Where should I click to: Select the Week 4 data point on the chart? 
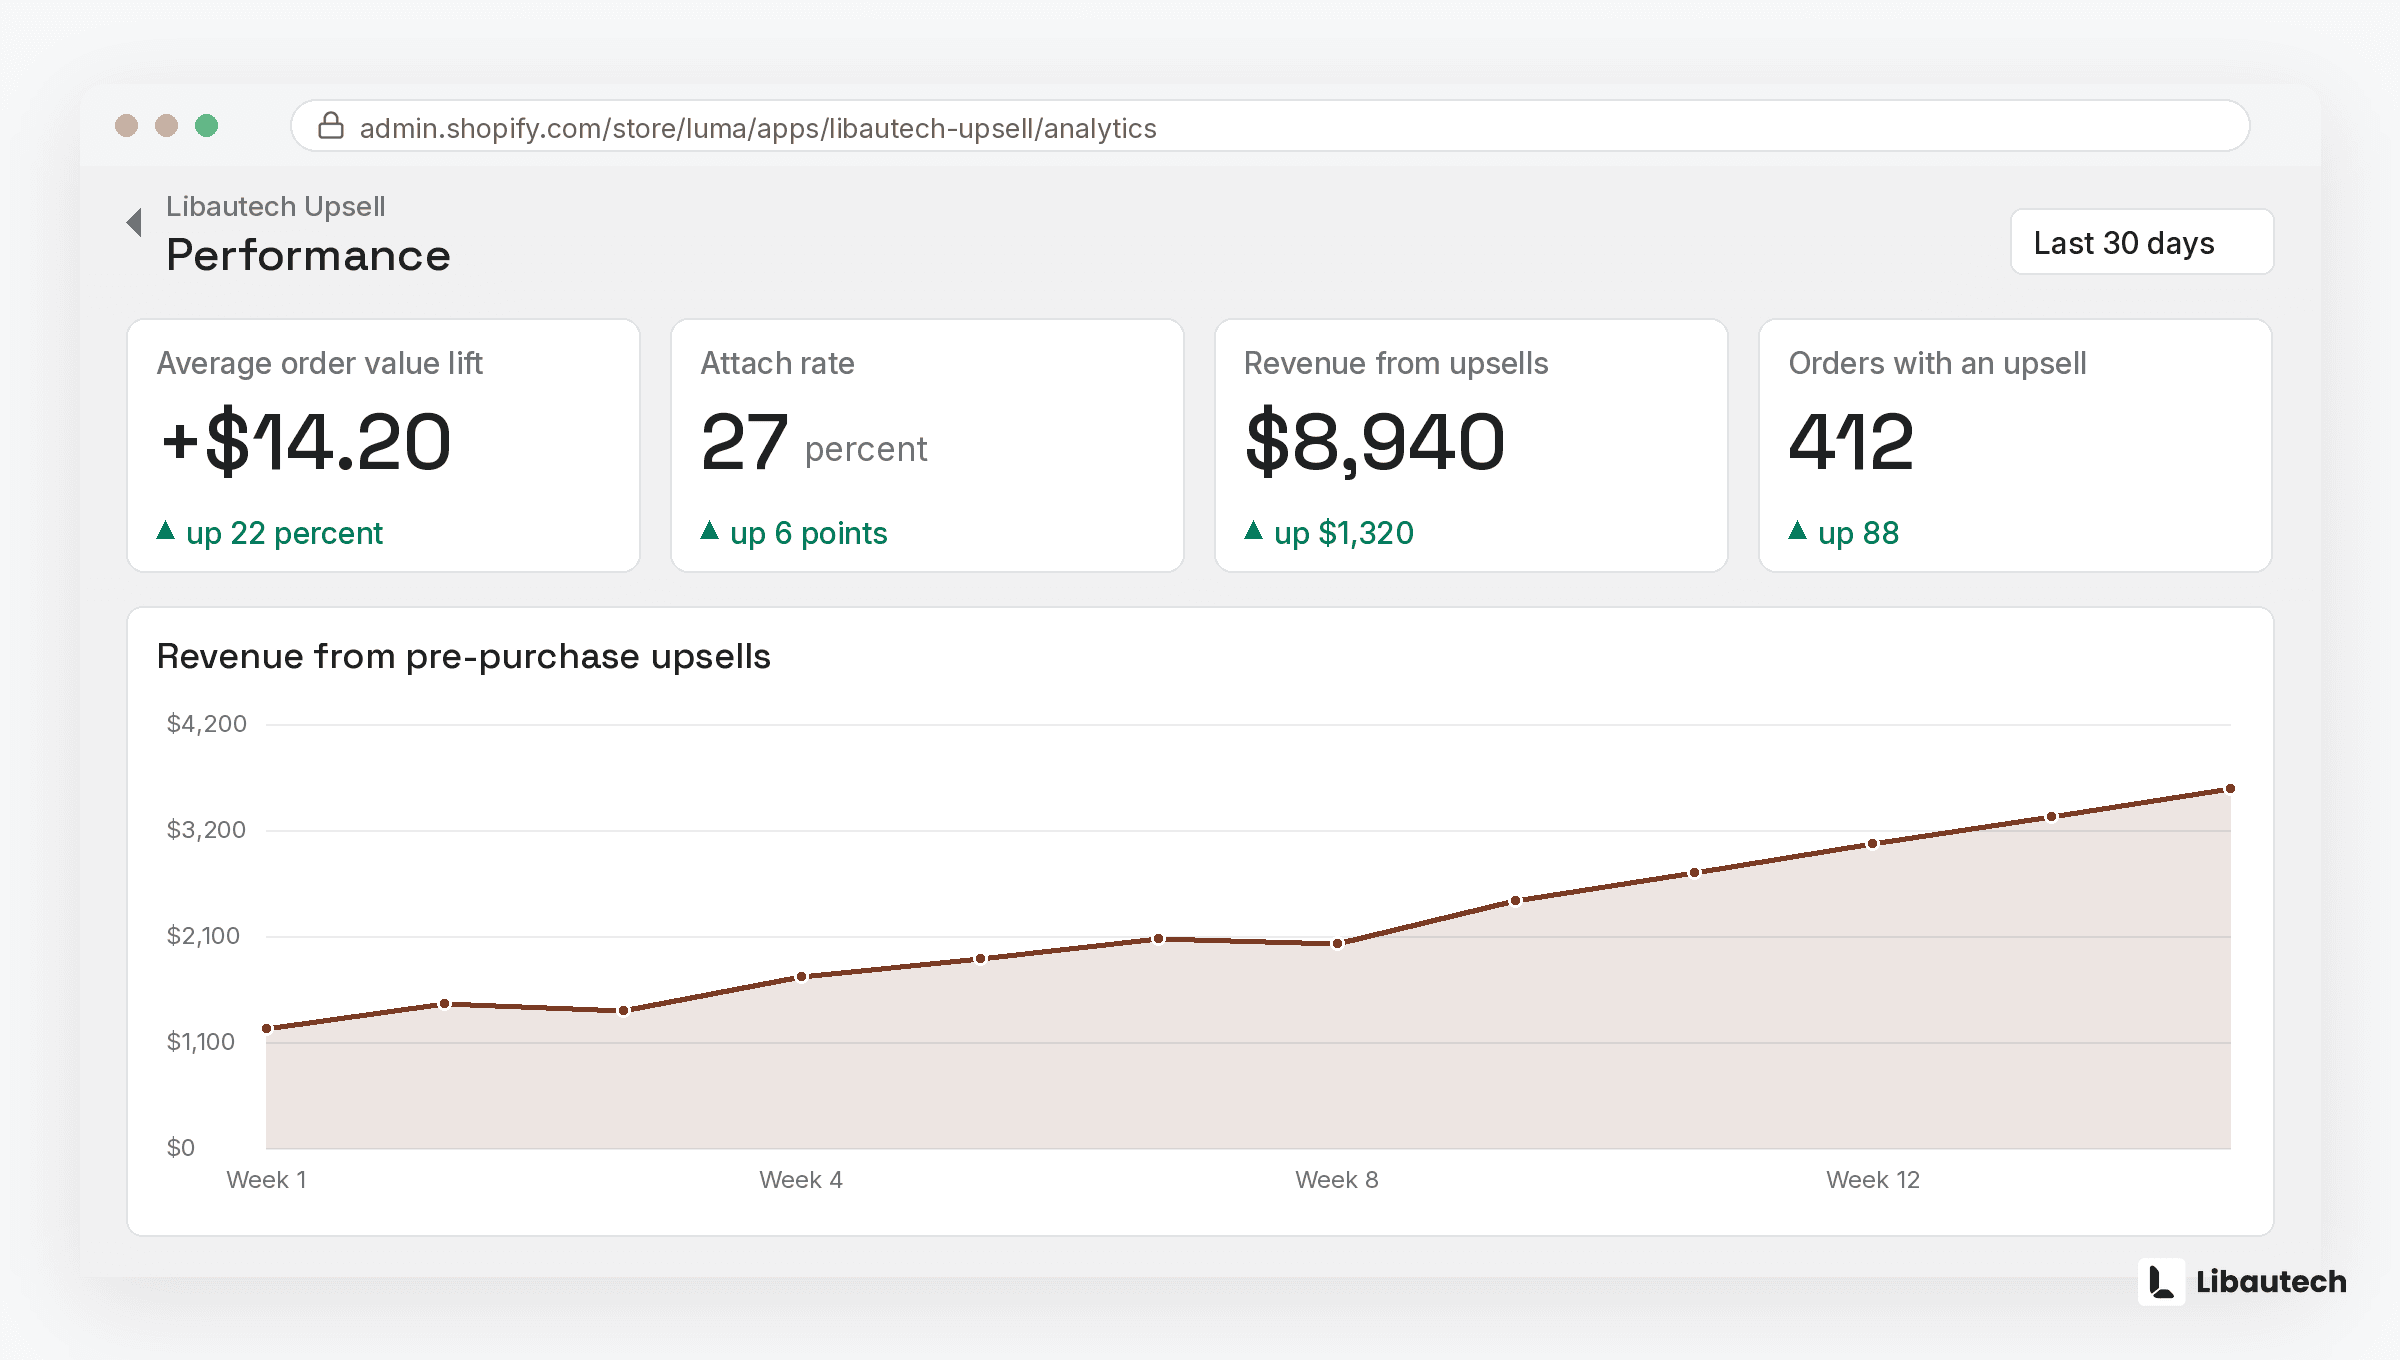802,977
